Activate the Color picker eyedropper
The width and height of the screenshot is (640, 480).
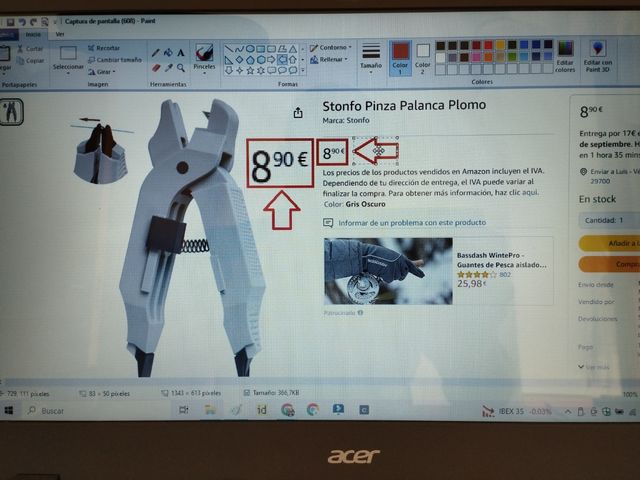[168, 68]
